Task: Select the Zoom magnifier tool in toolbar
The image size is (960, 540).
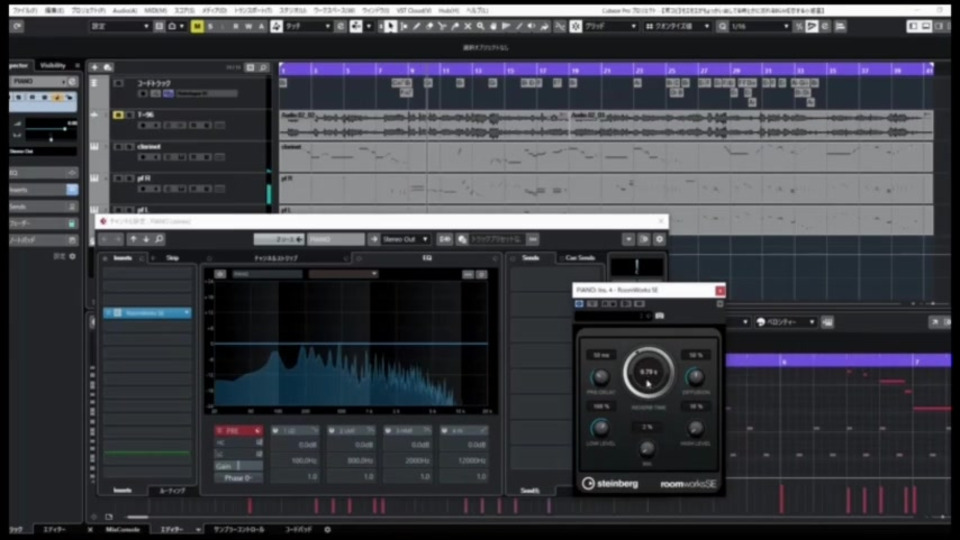Action: pos(481,26)
